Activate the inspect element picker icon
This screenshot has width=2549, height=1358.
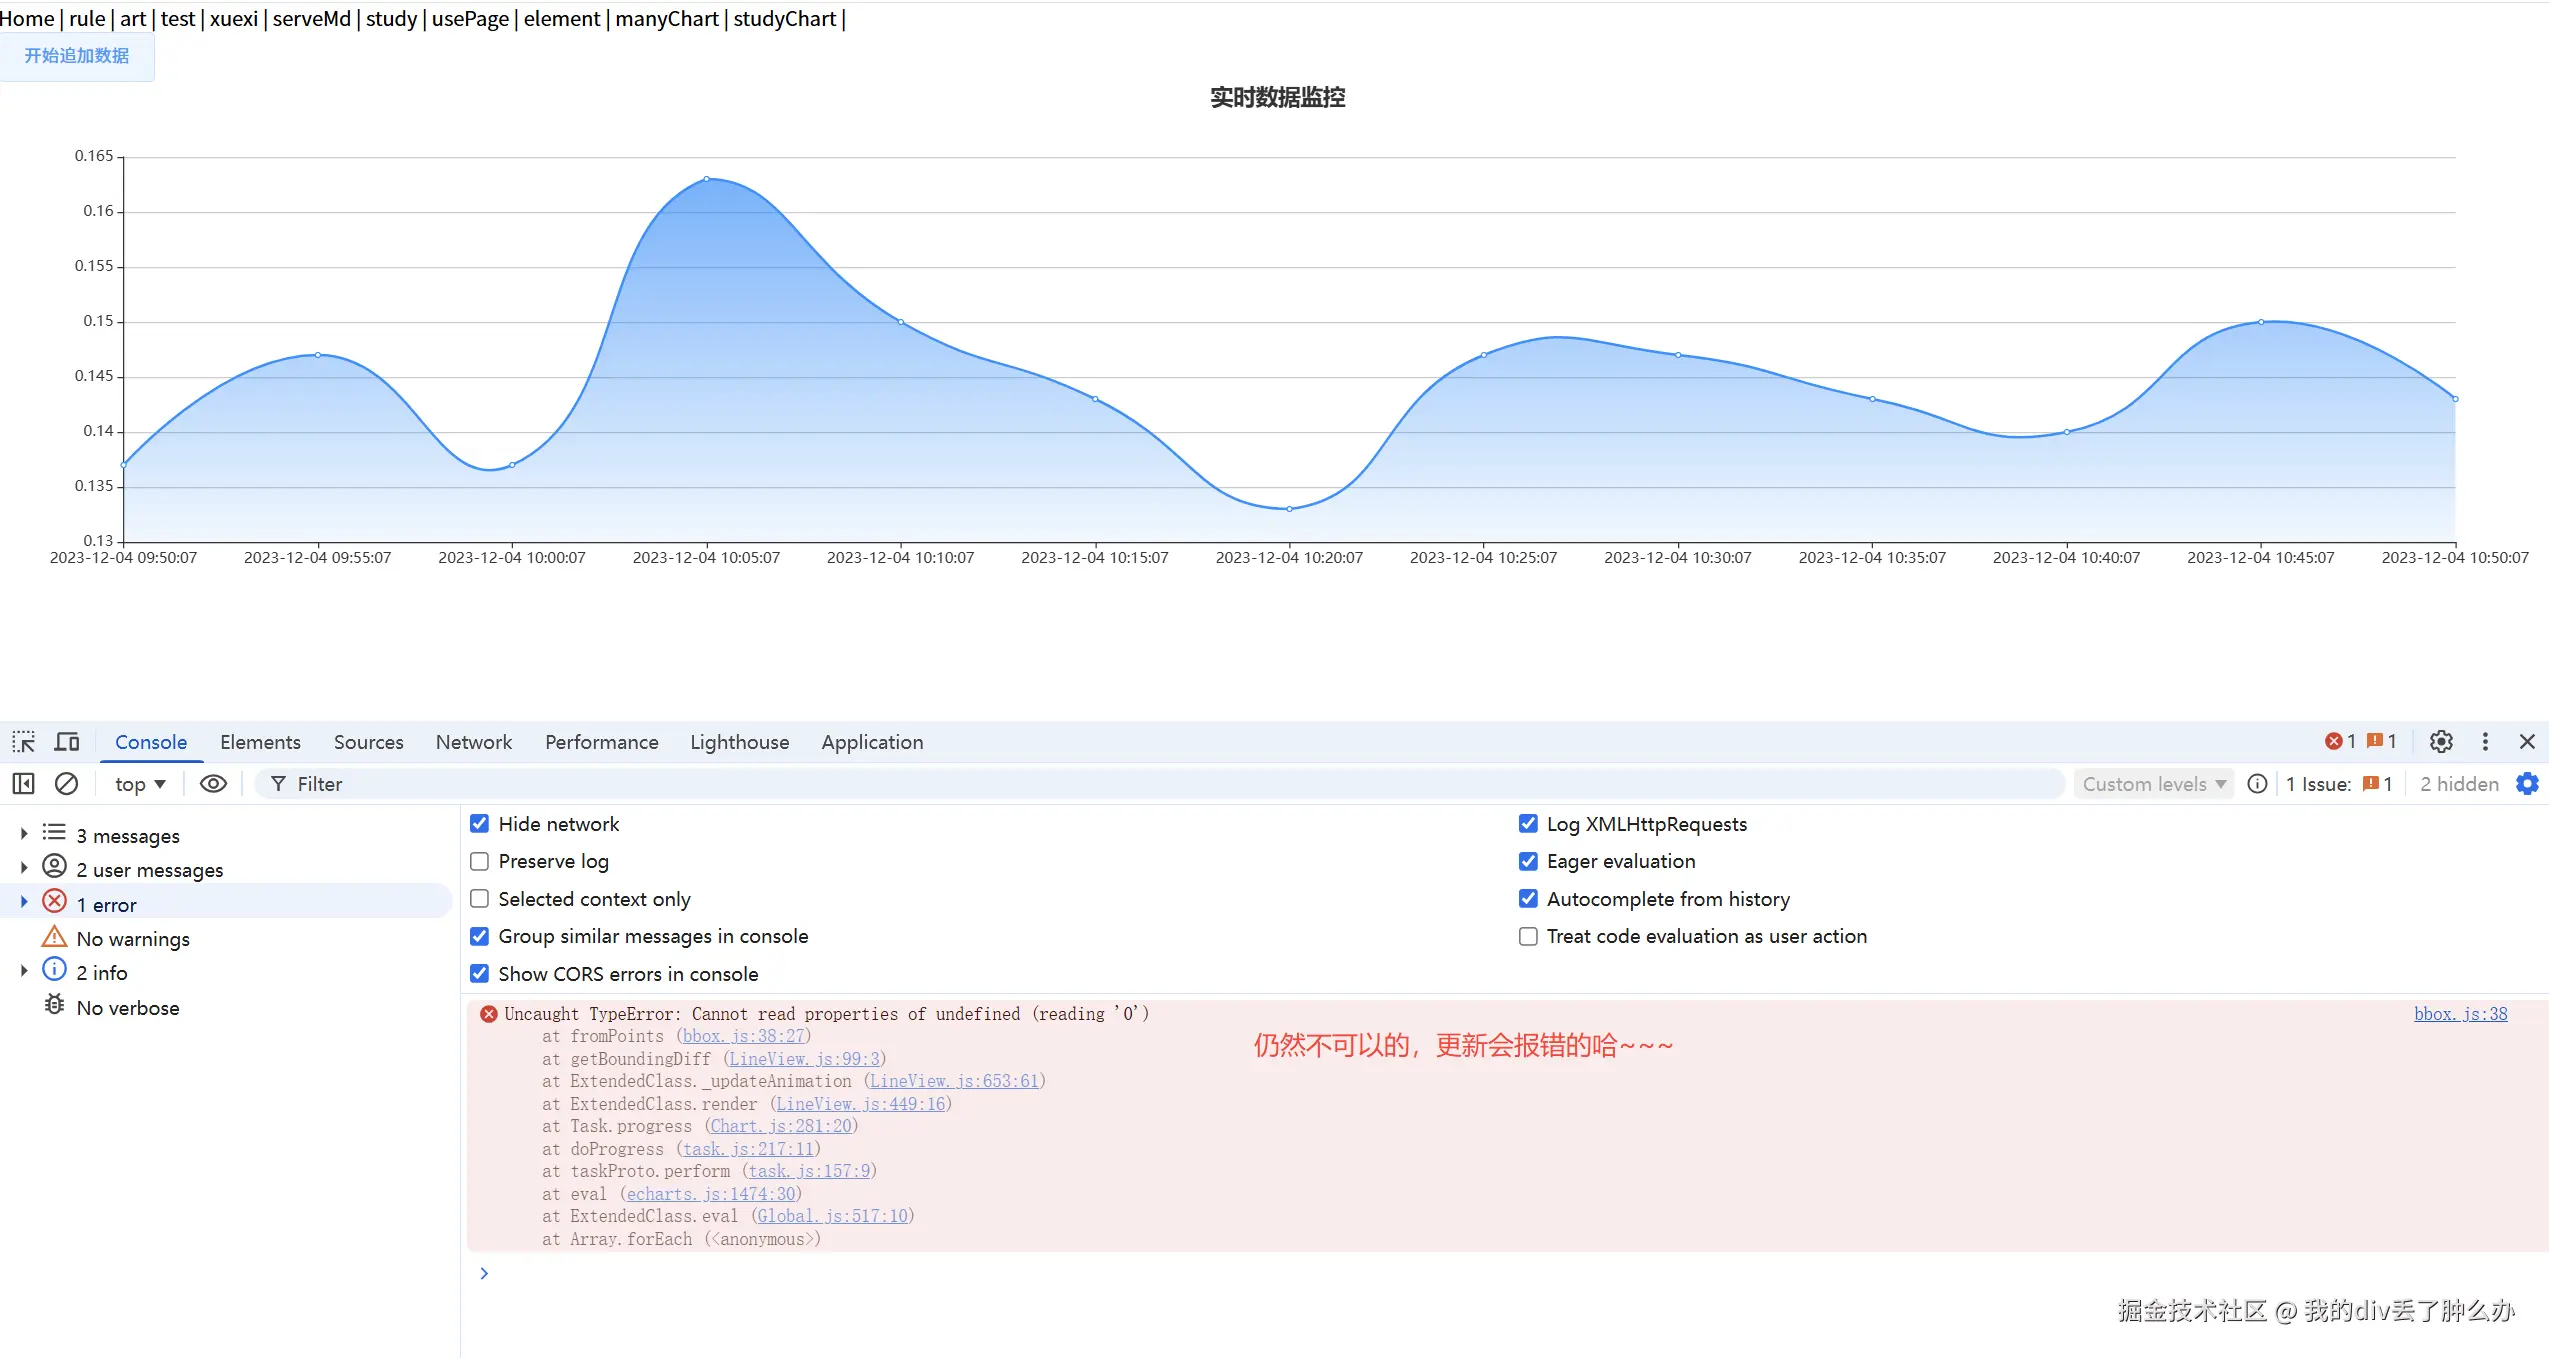coord(23,742)
